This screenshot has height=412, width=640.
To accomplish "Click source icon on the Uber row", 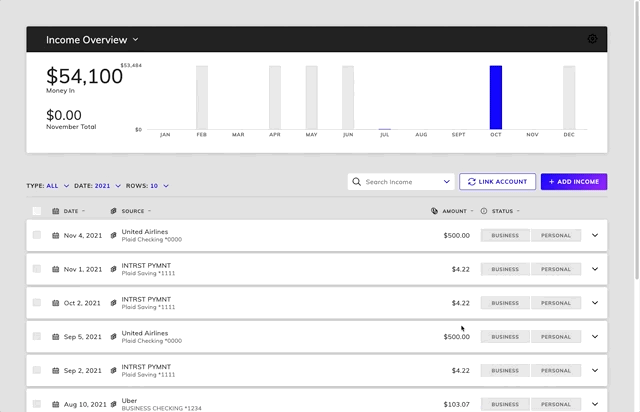I will [113, 405].
